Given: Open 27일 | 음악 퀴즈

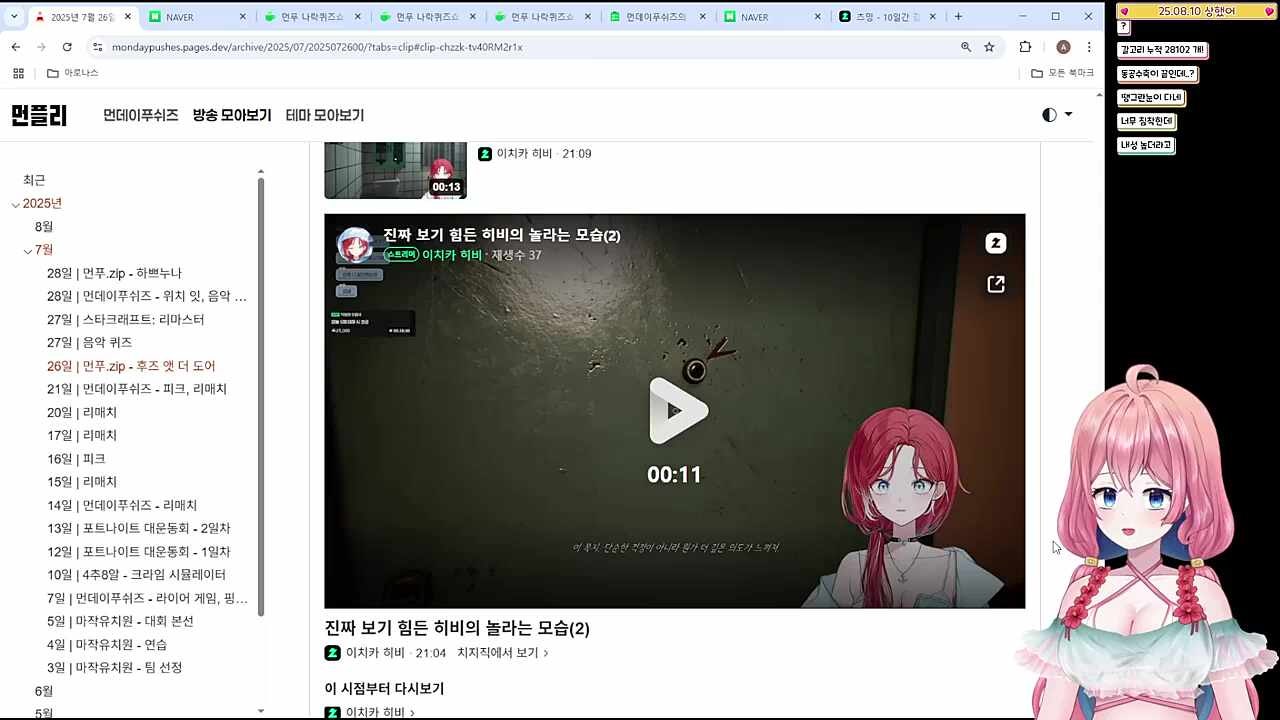Looking at the screenshot, I should click(89, 343).
